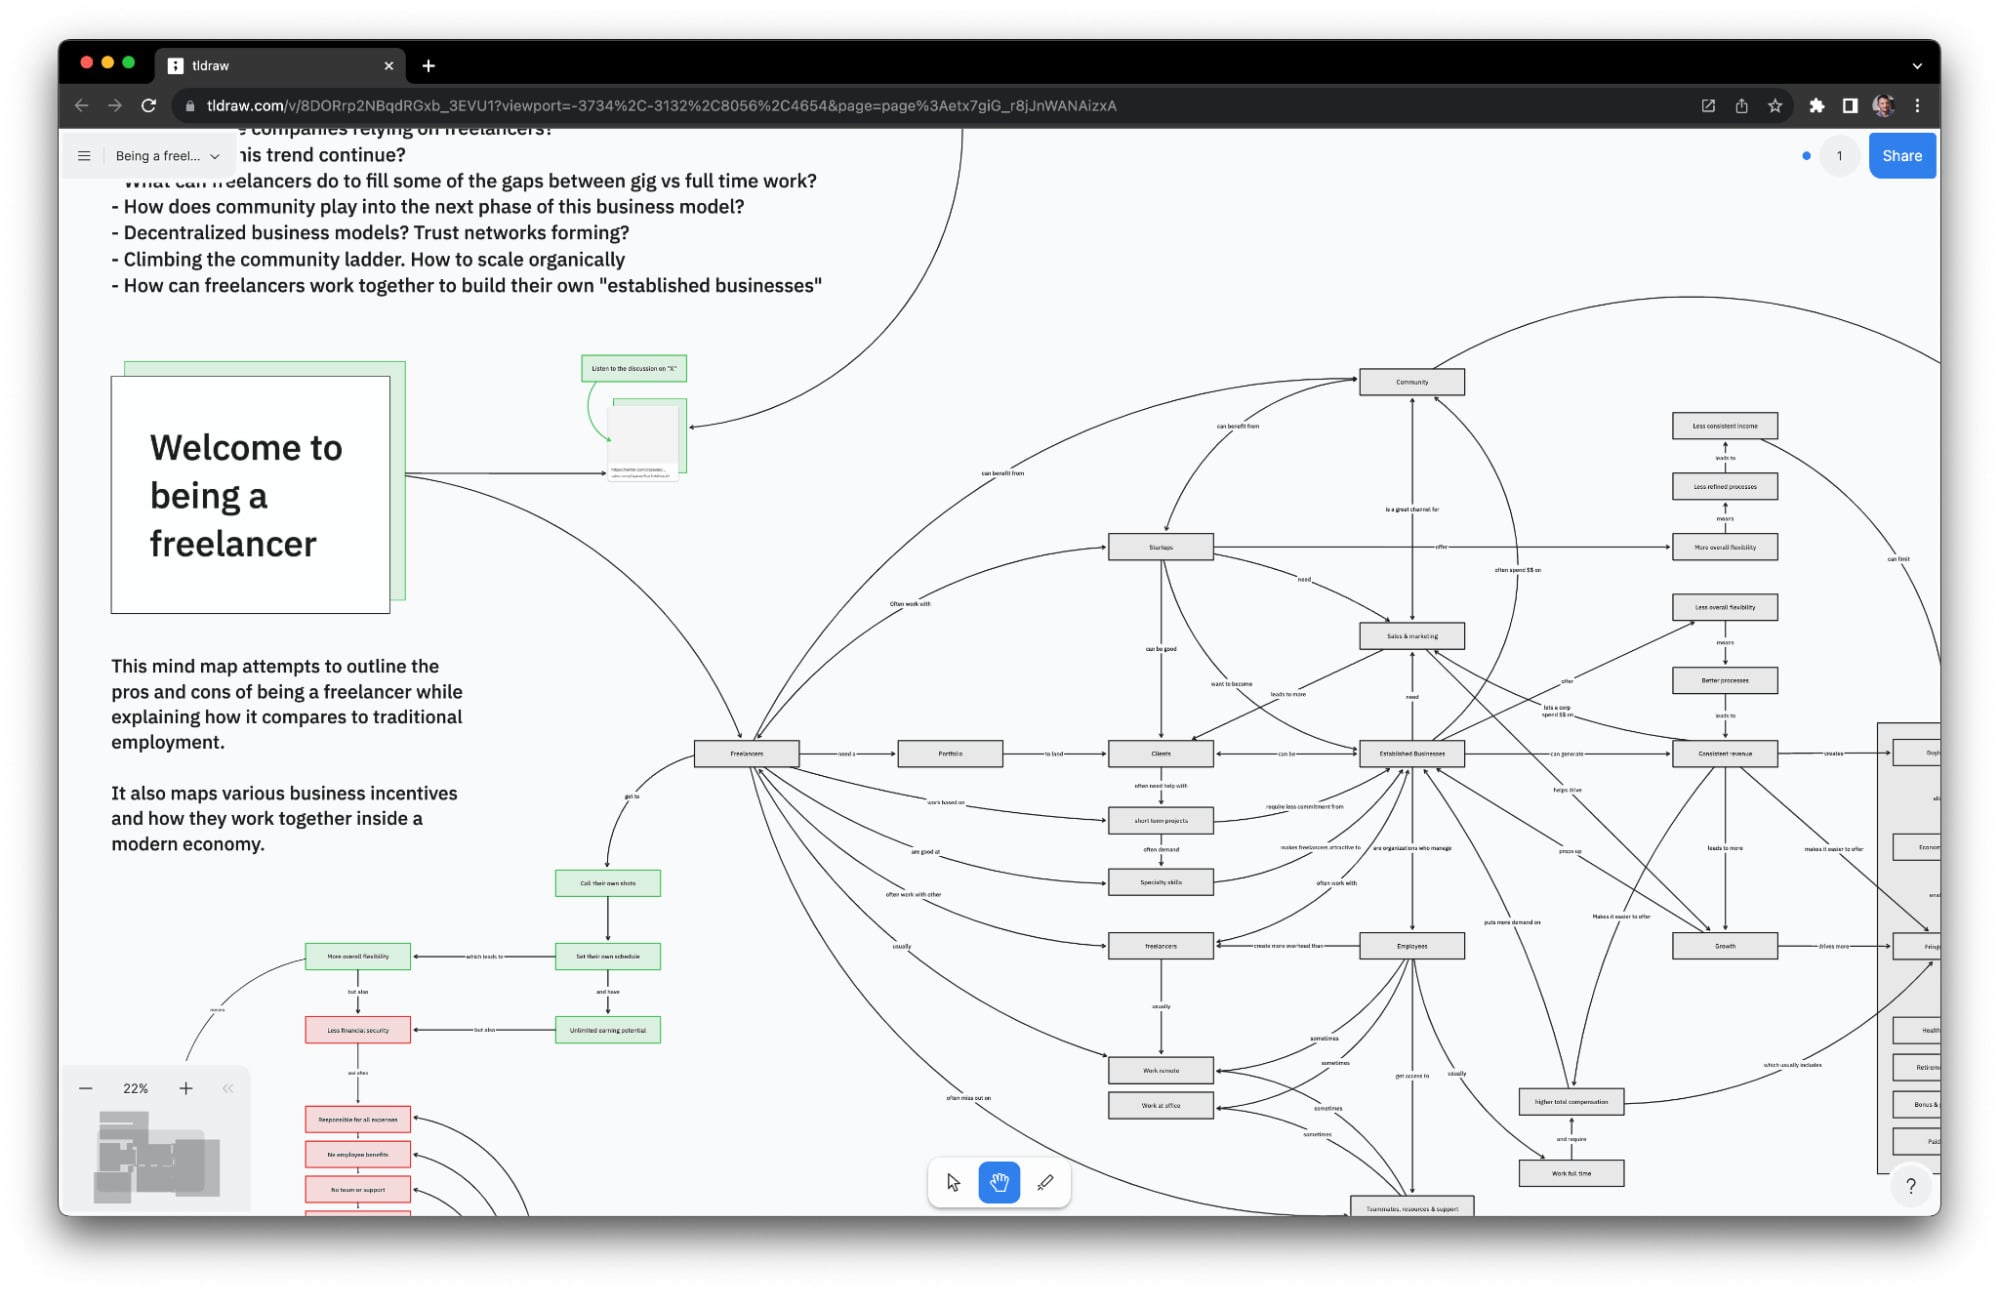Screen dimensions: 1999x1294
Task: Click the collaborator count badge
Action: click(1838, 156)
